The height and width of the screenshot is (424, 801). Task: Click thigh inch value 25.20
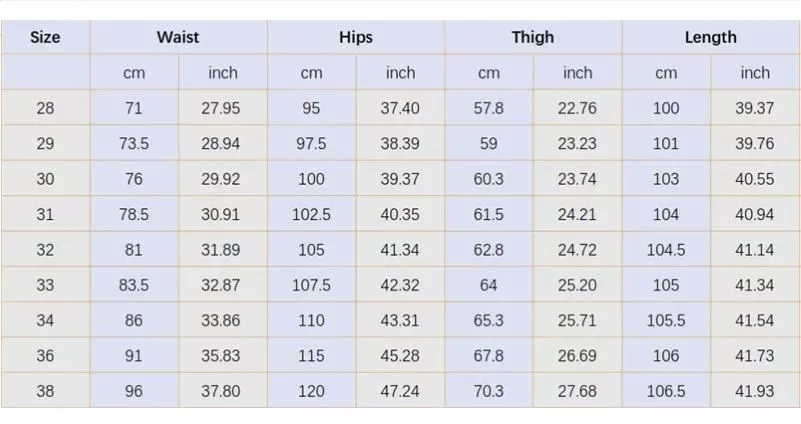577,285
